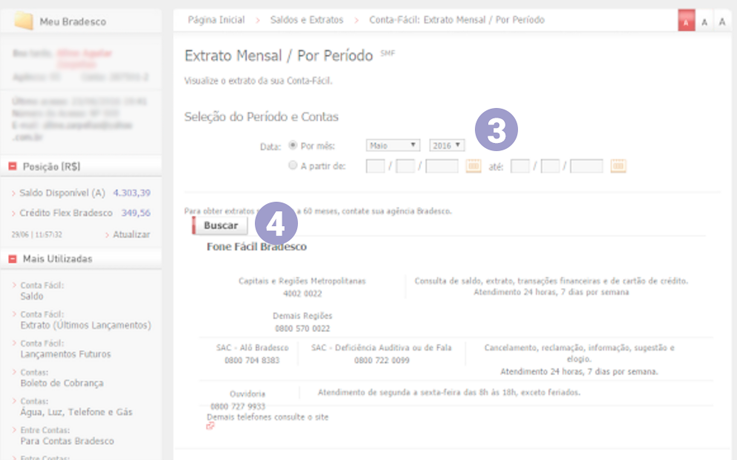Screen dimensions: 737x460
Task: Click the Buscar button
Action: tap(220, 226)
